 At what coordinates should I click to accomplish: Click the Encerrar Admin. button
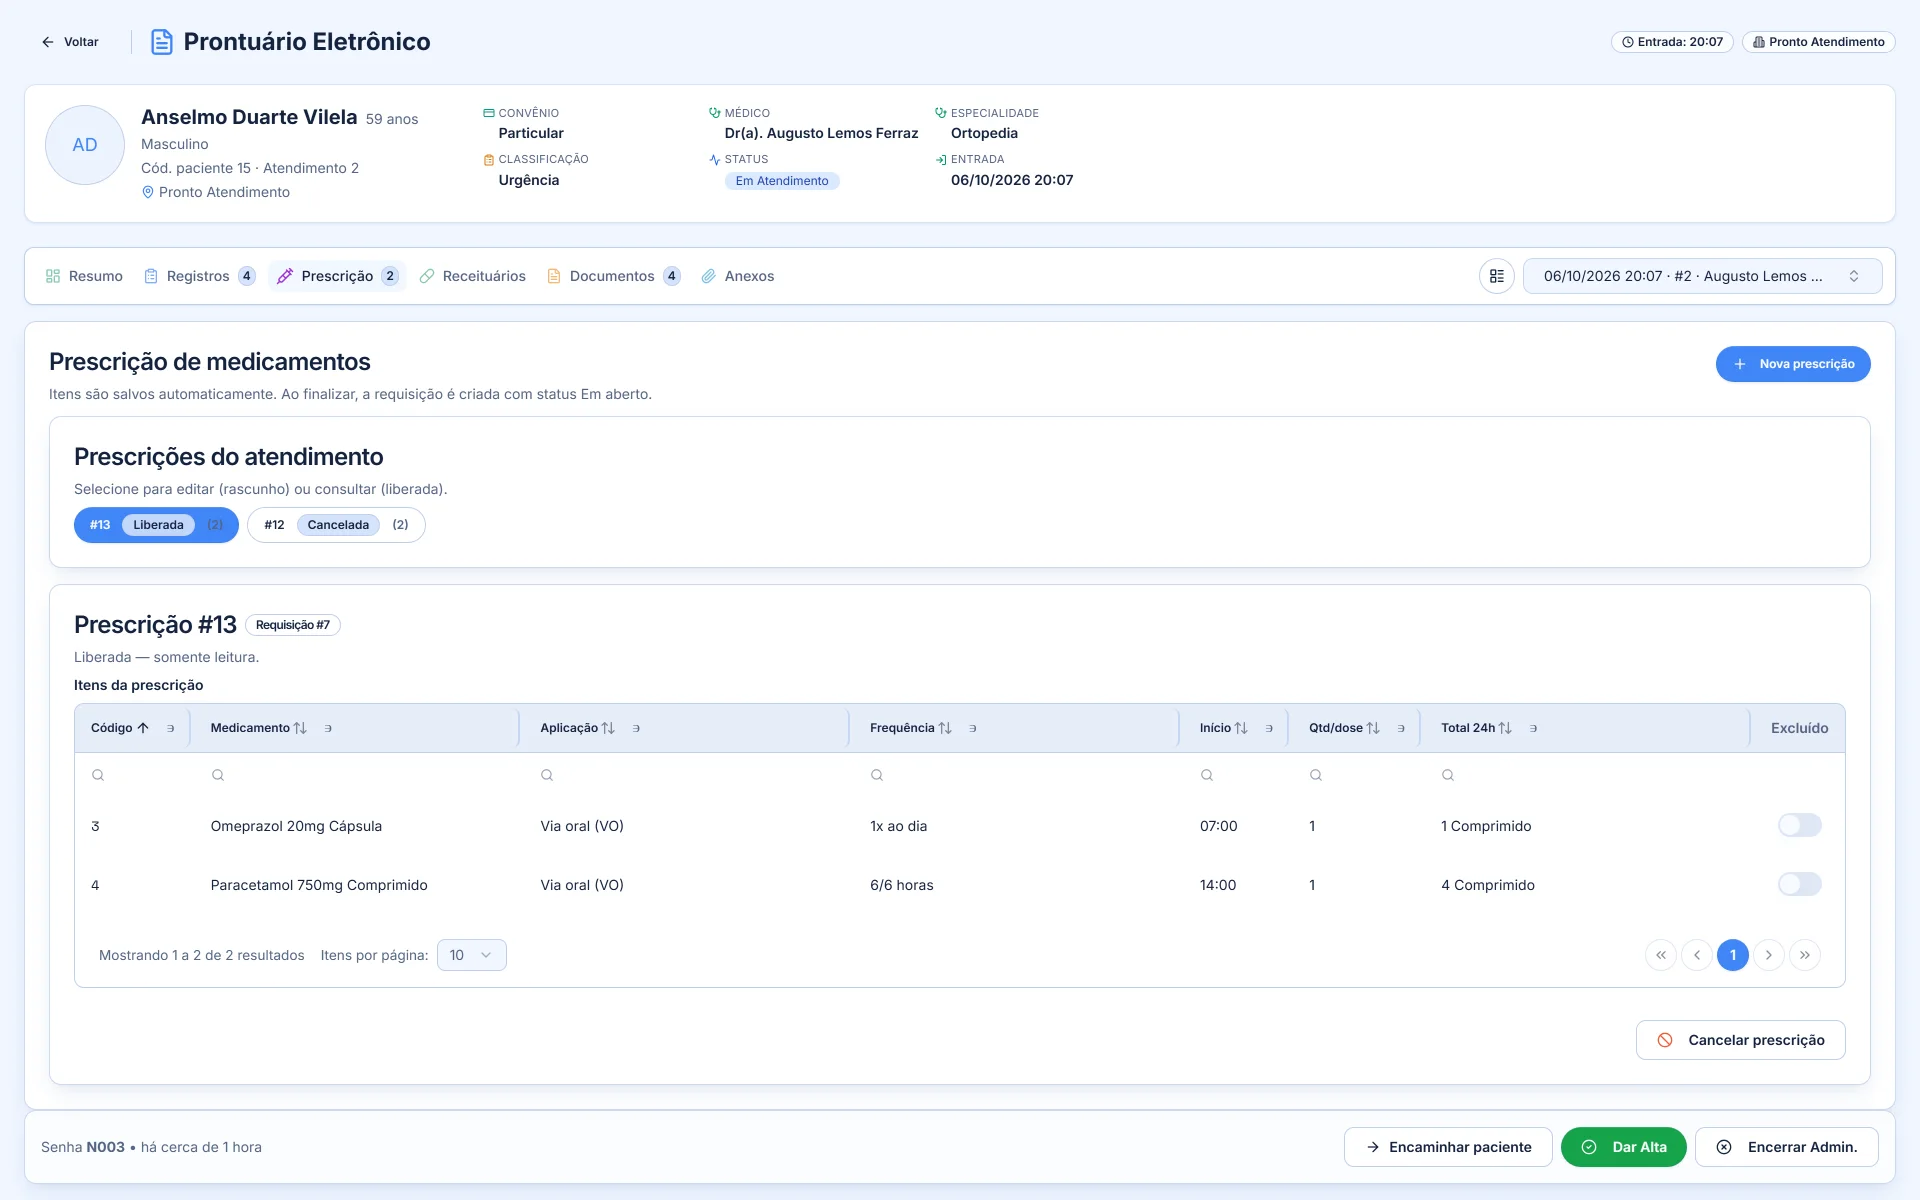(x=1787, y=1147)
